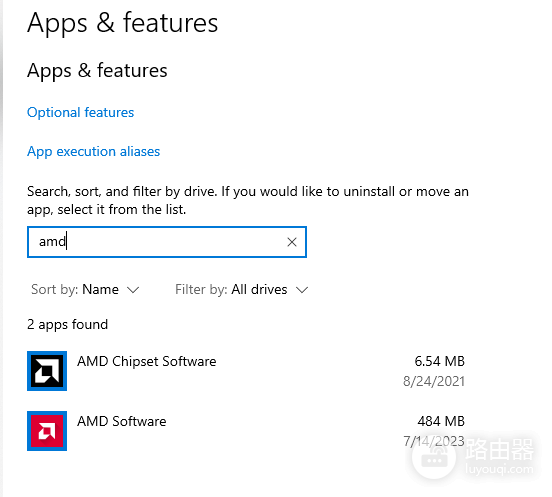Focus the search field containing amd
The image size is (552, 497).
[167, 242]
